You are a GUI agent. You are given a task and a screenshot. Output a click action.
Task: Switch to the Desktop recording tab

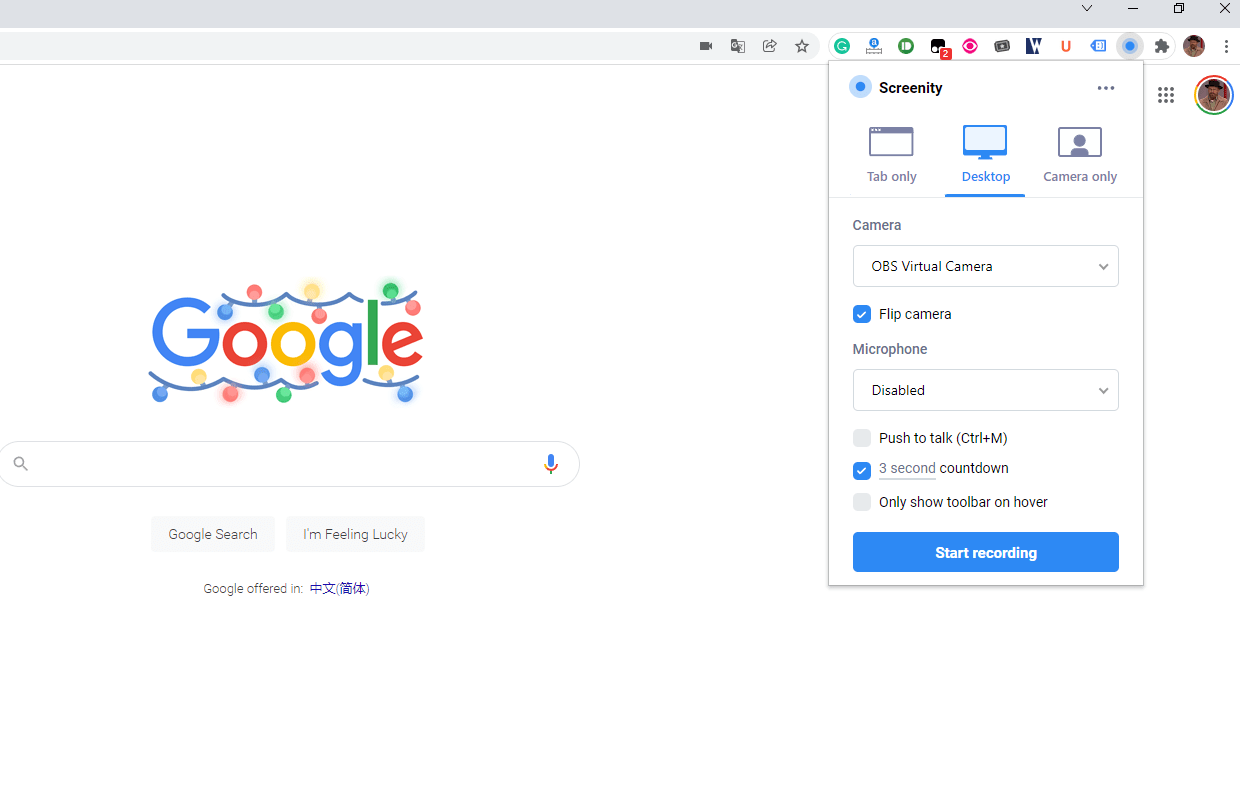(985, 142)
